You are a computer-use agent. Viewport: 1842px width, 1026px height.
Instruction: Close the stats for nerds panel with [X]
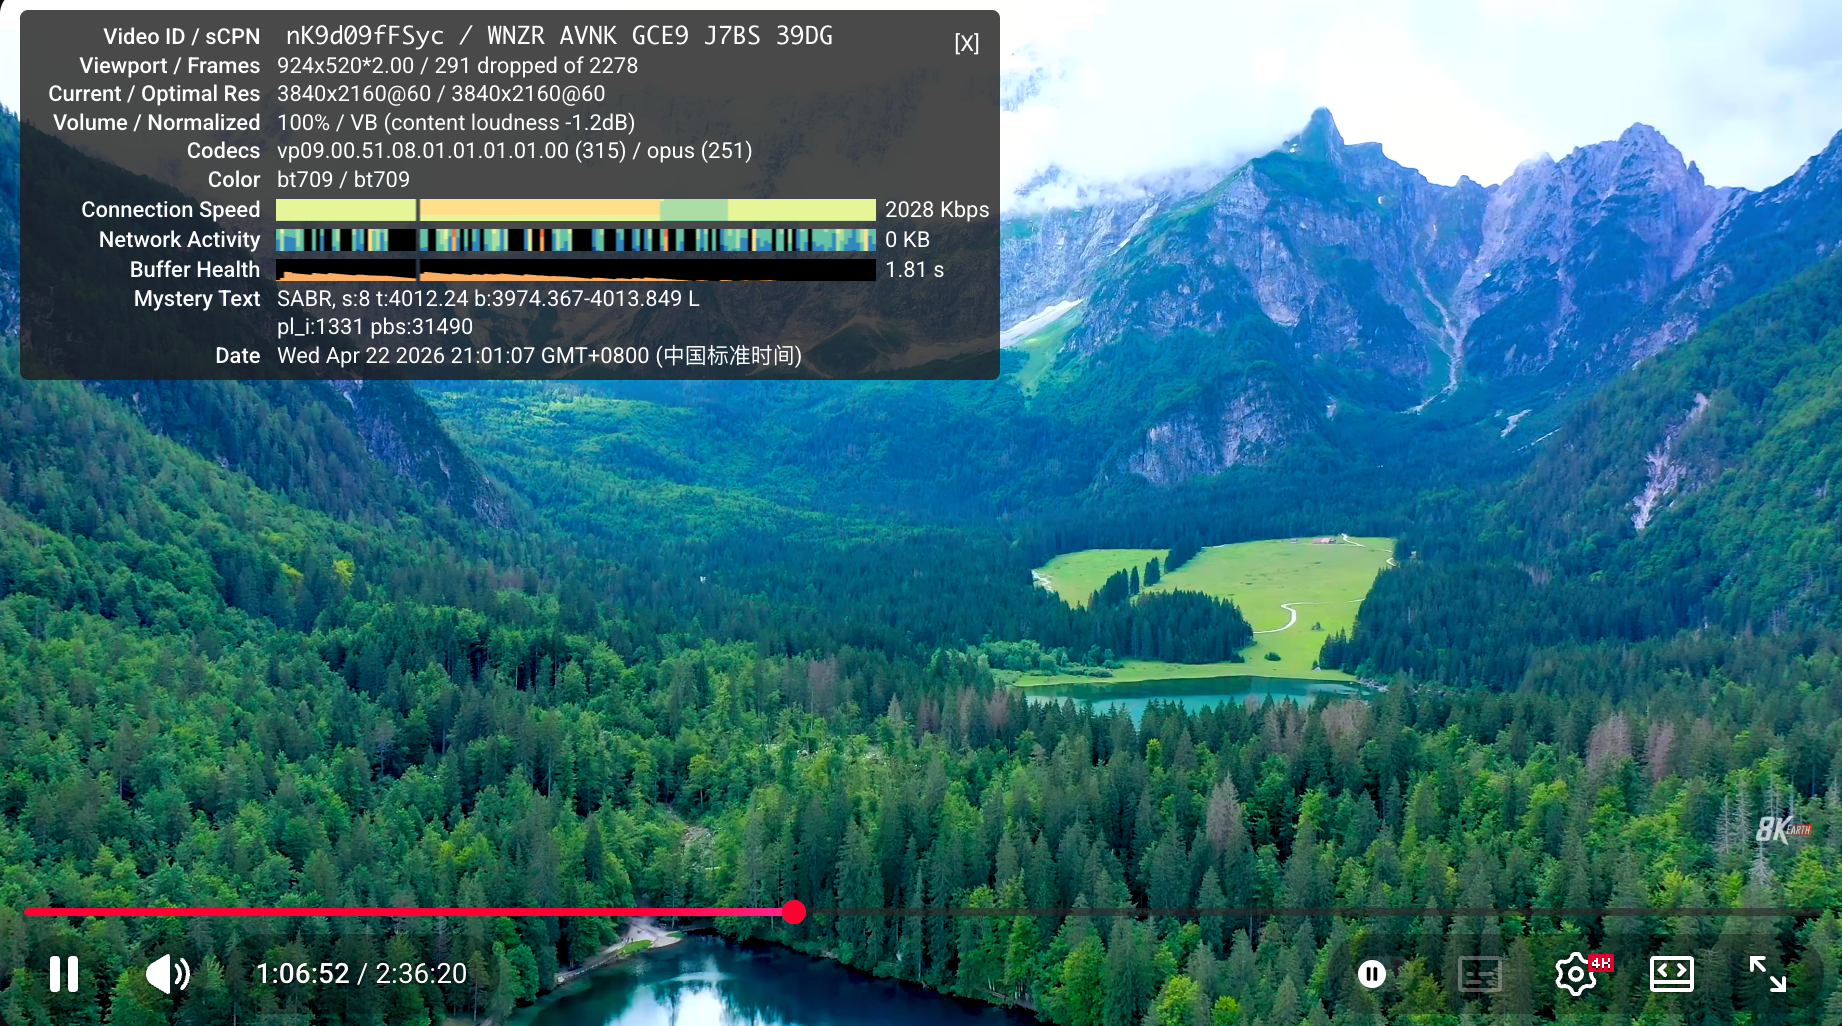[966, 43]
